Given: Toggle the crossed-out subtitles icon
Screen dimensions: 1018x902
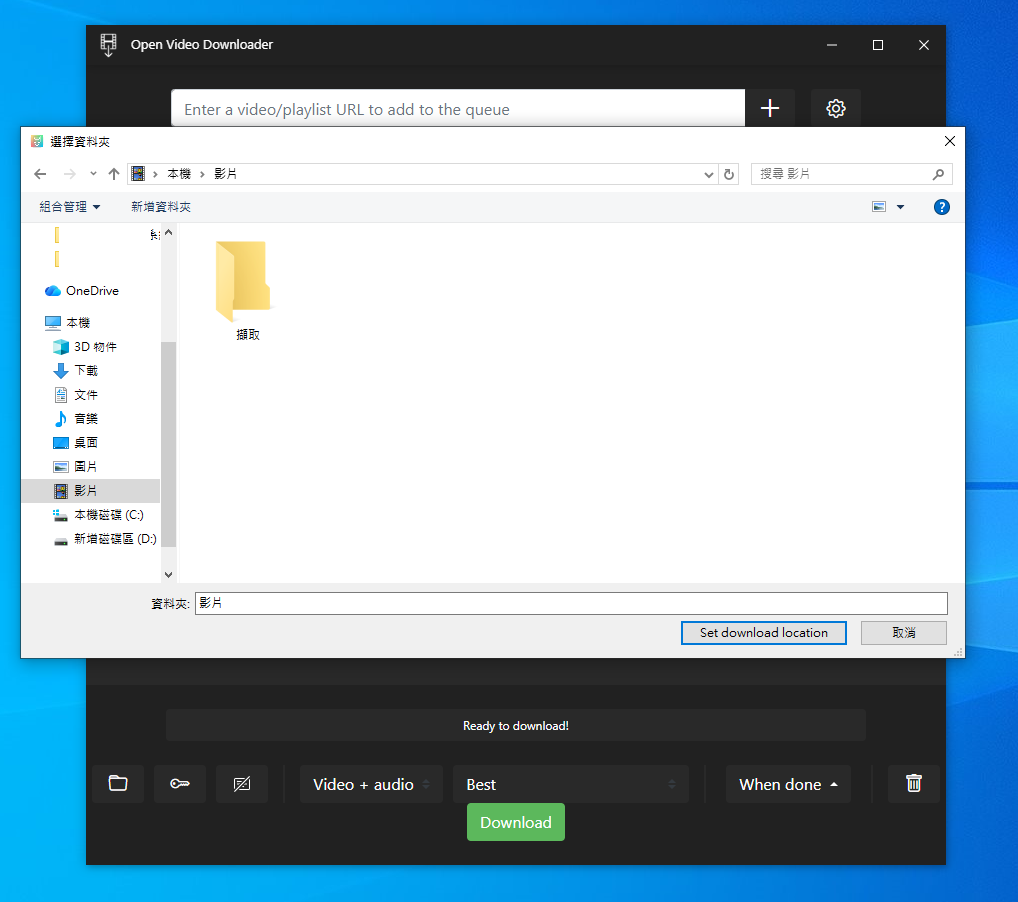Looking at the screenshot, I should tap(242, 784).
